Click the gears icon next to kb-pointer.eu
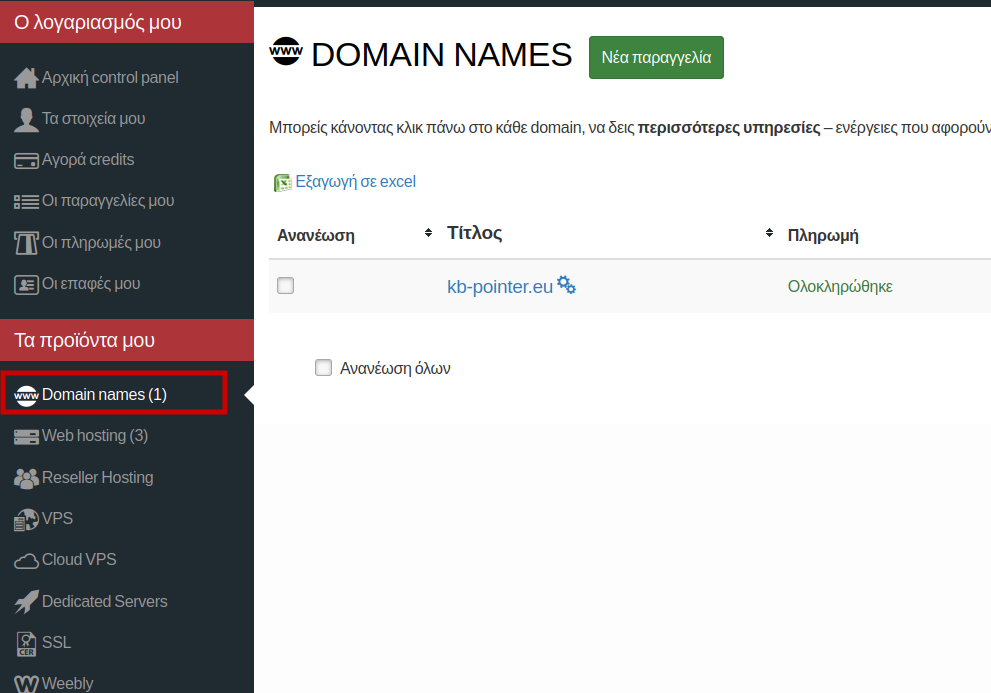Viewport: 991px width, 693px height. coord(567,285)
